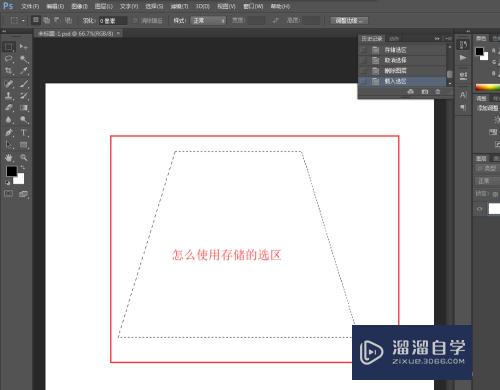Select the Brush tool
This screenshot has height=390, width=500.
click(23, 83)
